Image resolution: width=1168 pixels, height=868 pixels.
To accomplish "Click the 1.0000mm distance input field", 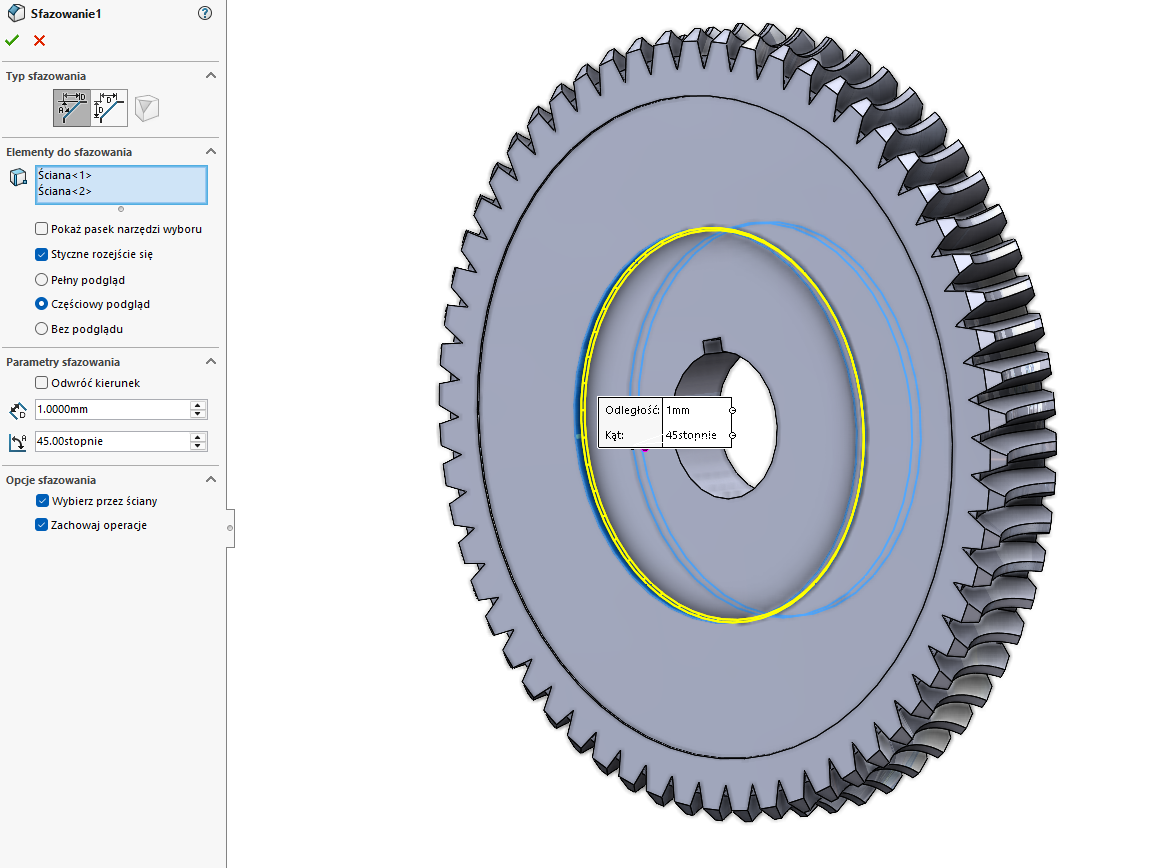I will [112, 409].
